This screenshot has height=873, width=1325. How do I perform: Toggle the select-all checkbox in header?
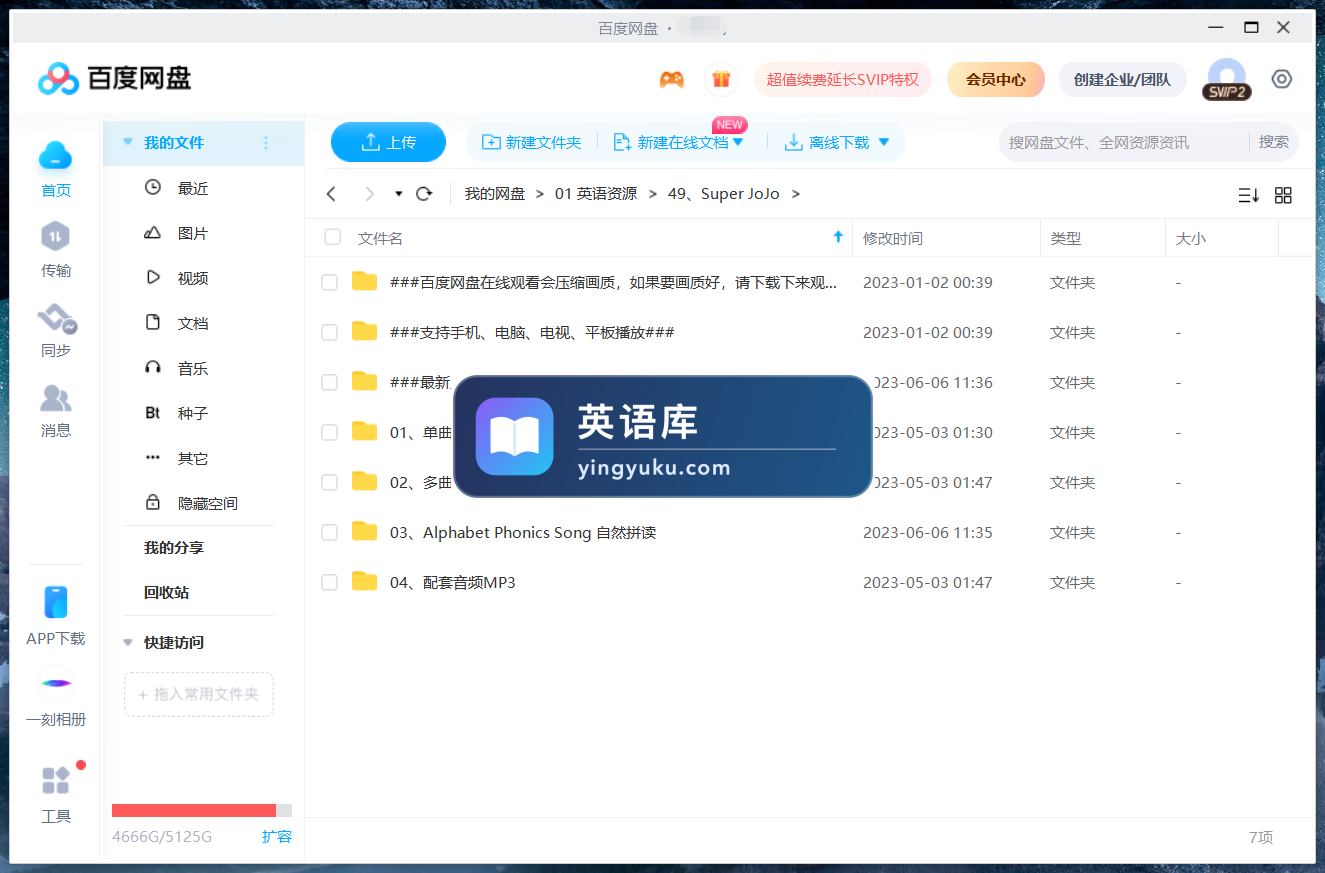click(333, 237)
